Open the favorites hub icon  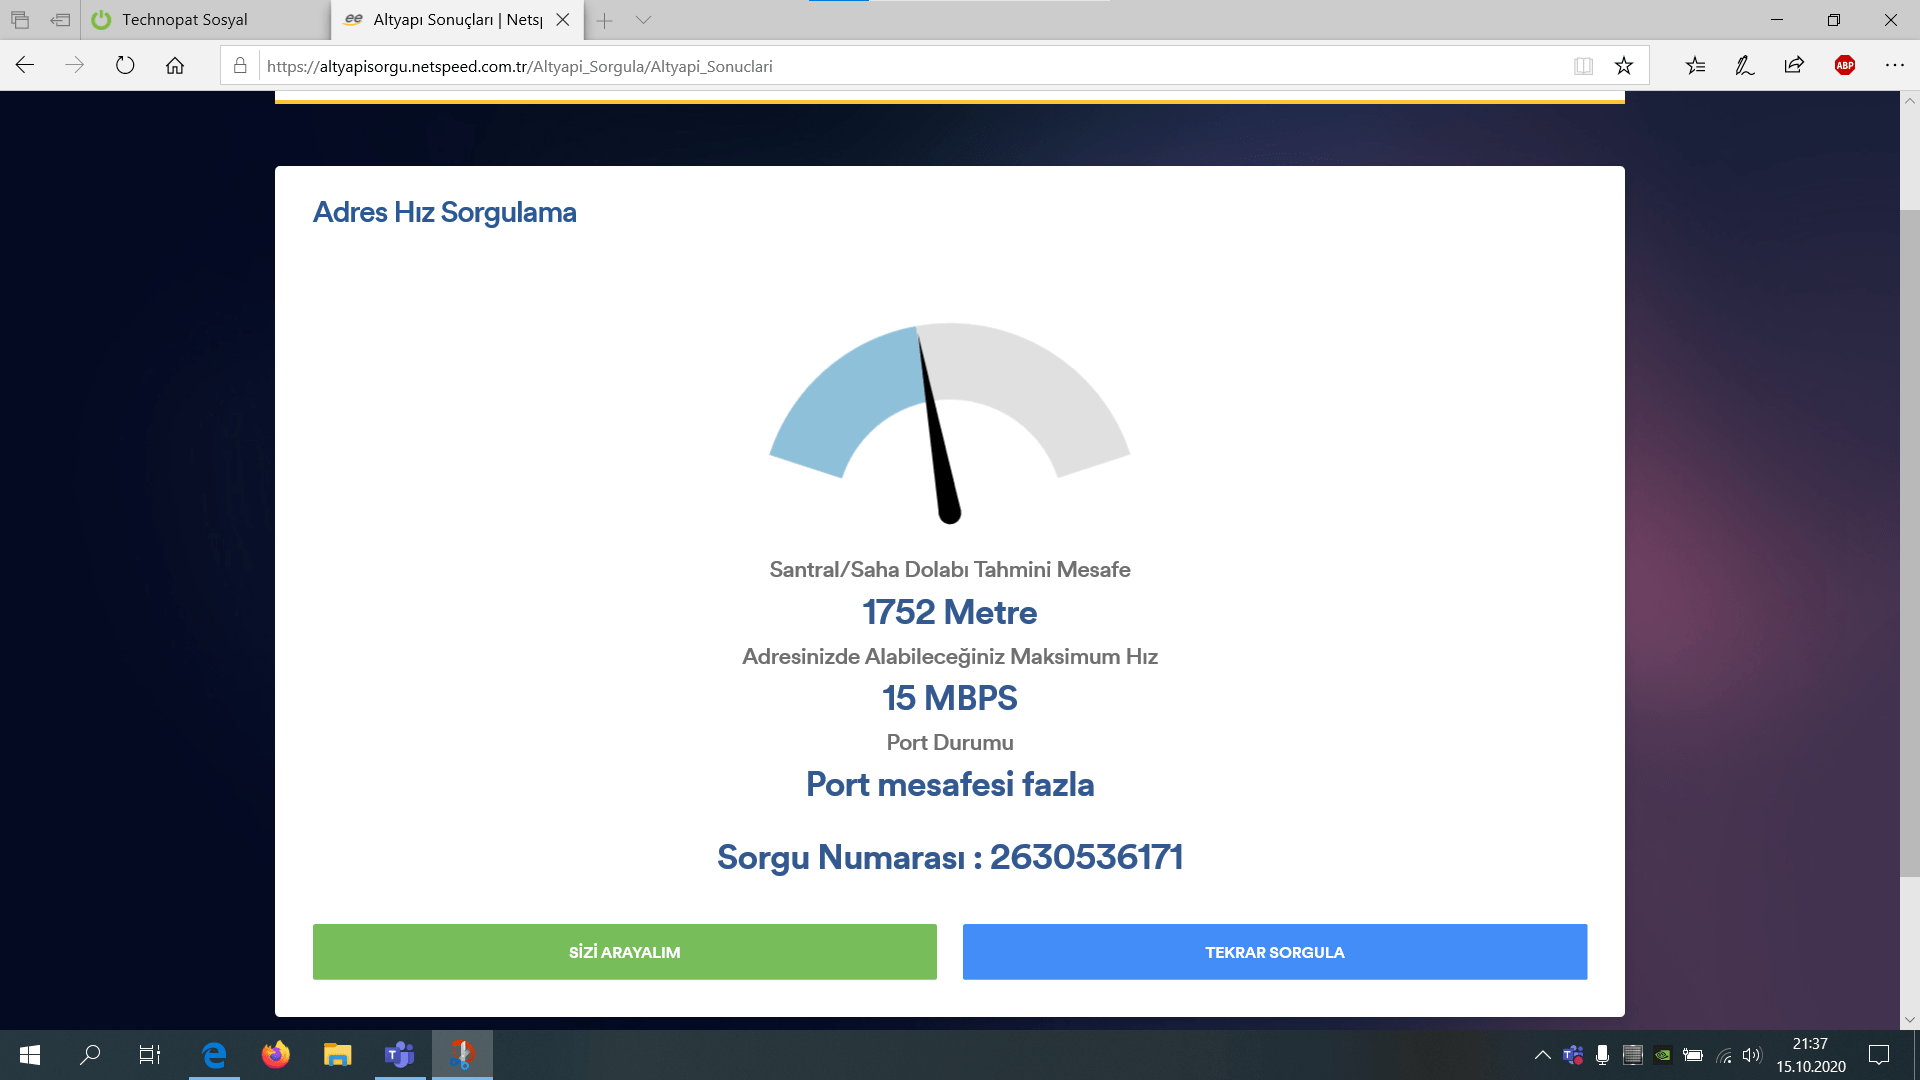1695,66
